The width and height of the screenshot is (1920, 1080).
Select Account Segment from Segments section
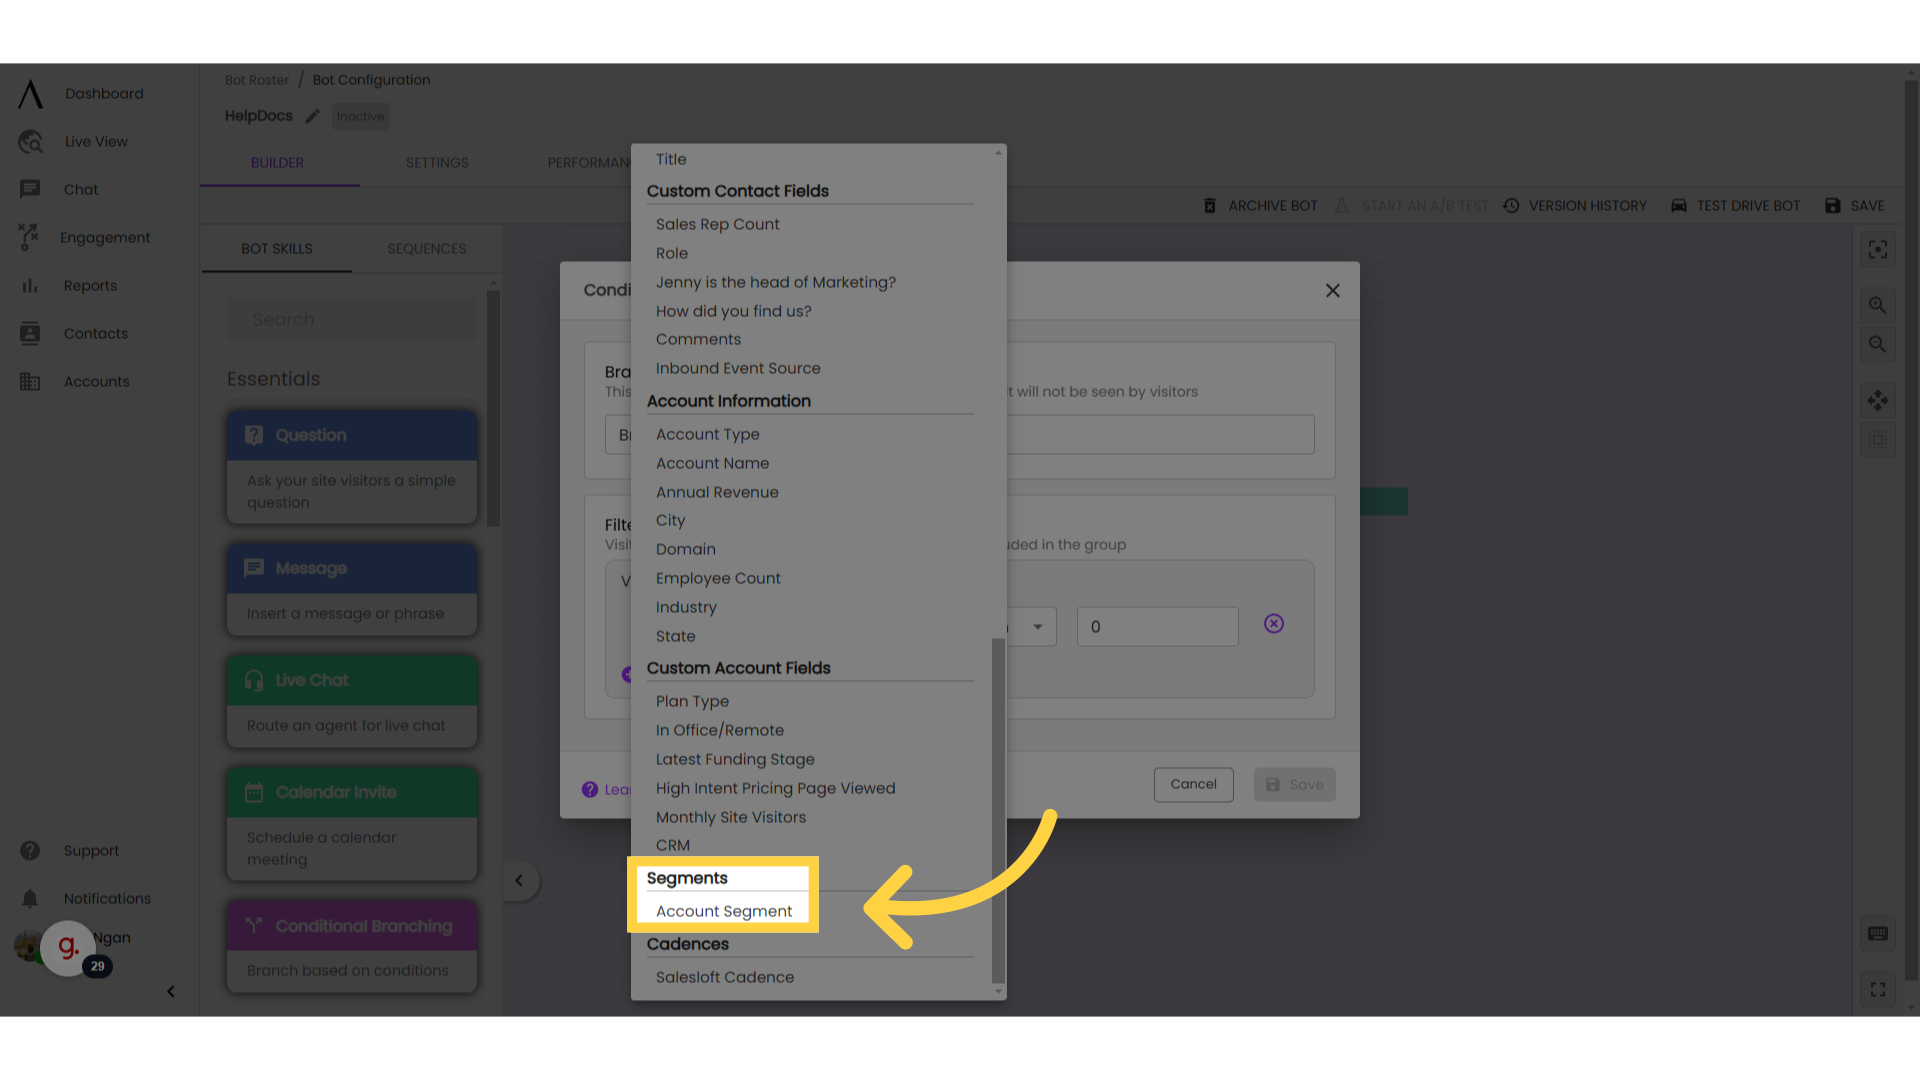[x=724, y=911]
